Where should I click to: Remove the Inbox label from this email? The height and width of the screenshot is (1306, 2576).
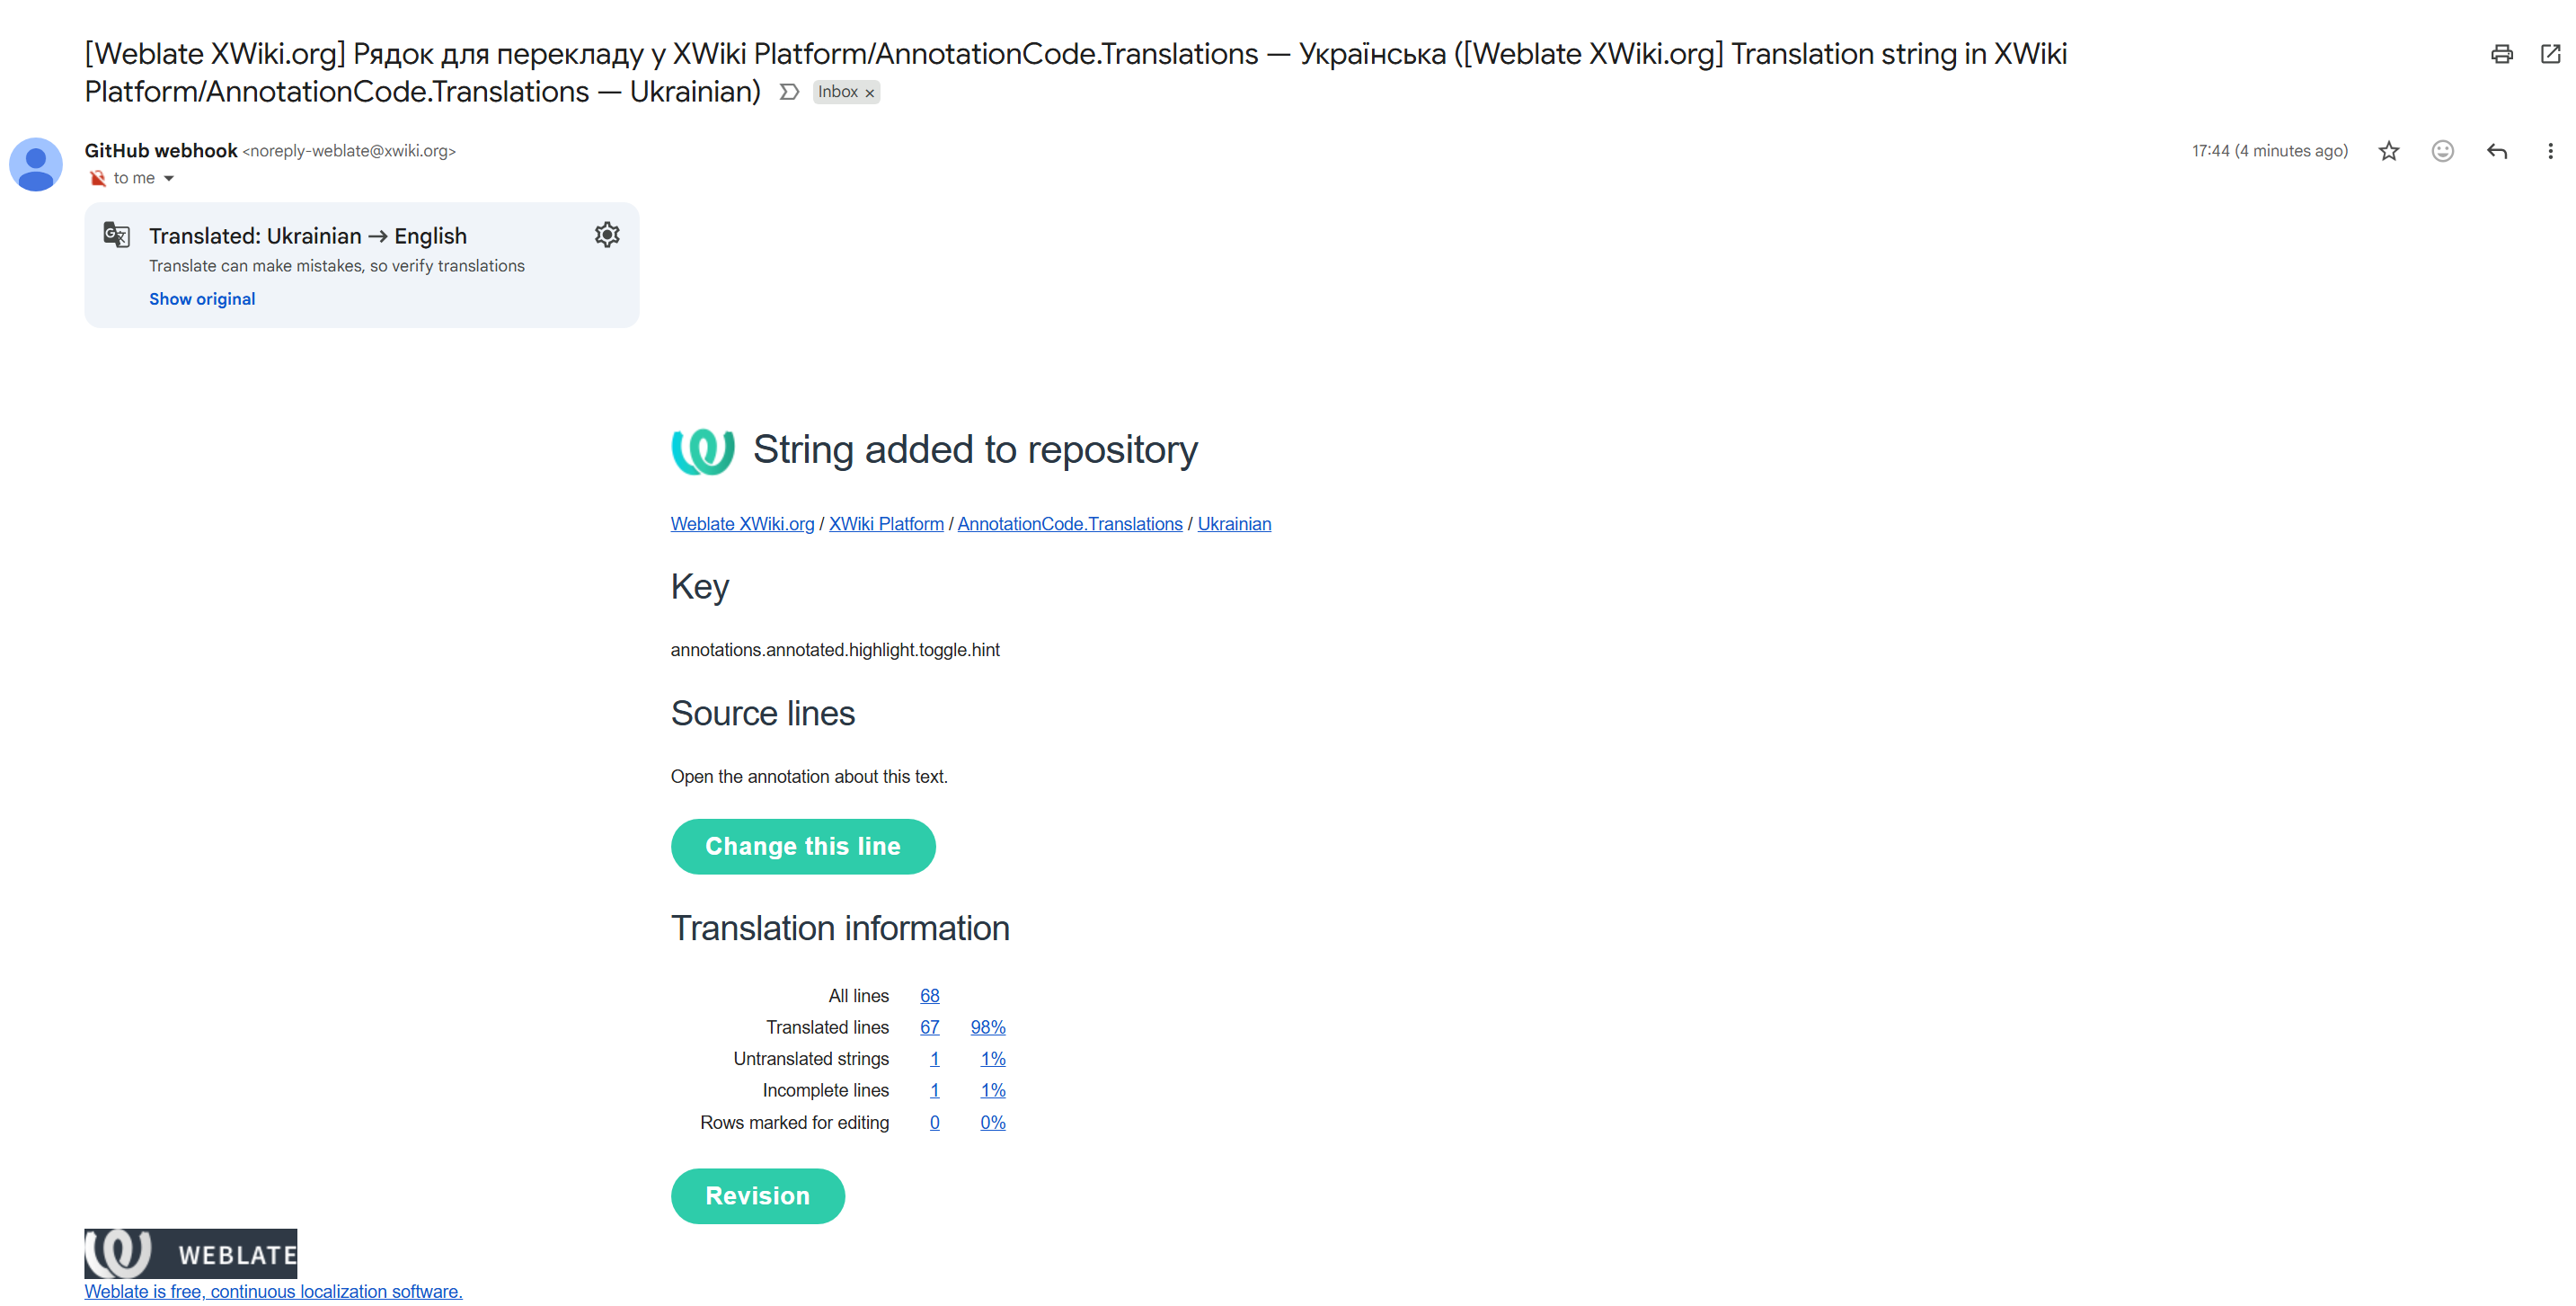pos(870,93)
